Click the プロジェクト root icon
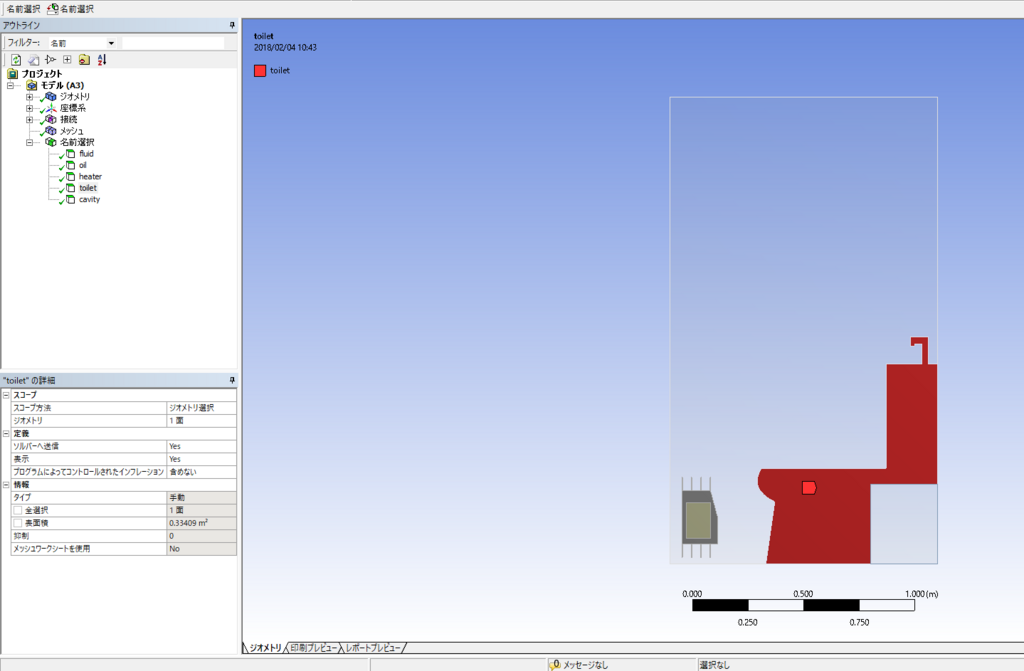Viewport: 1024px width, 671px height. (12, 74)
